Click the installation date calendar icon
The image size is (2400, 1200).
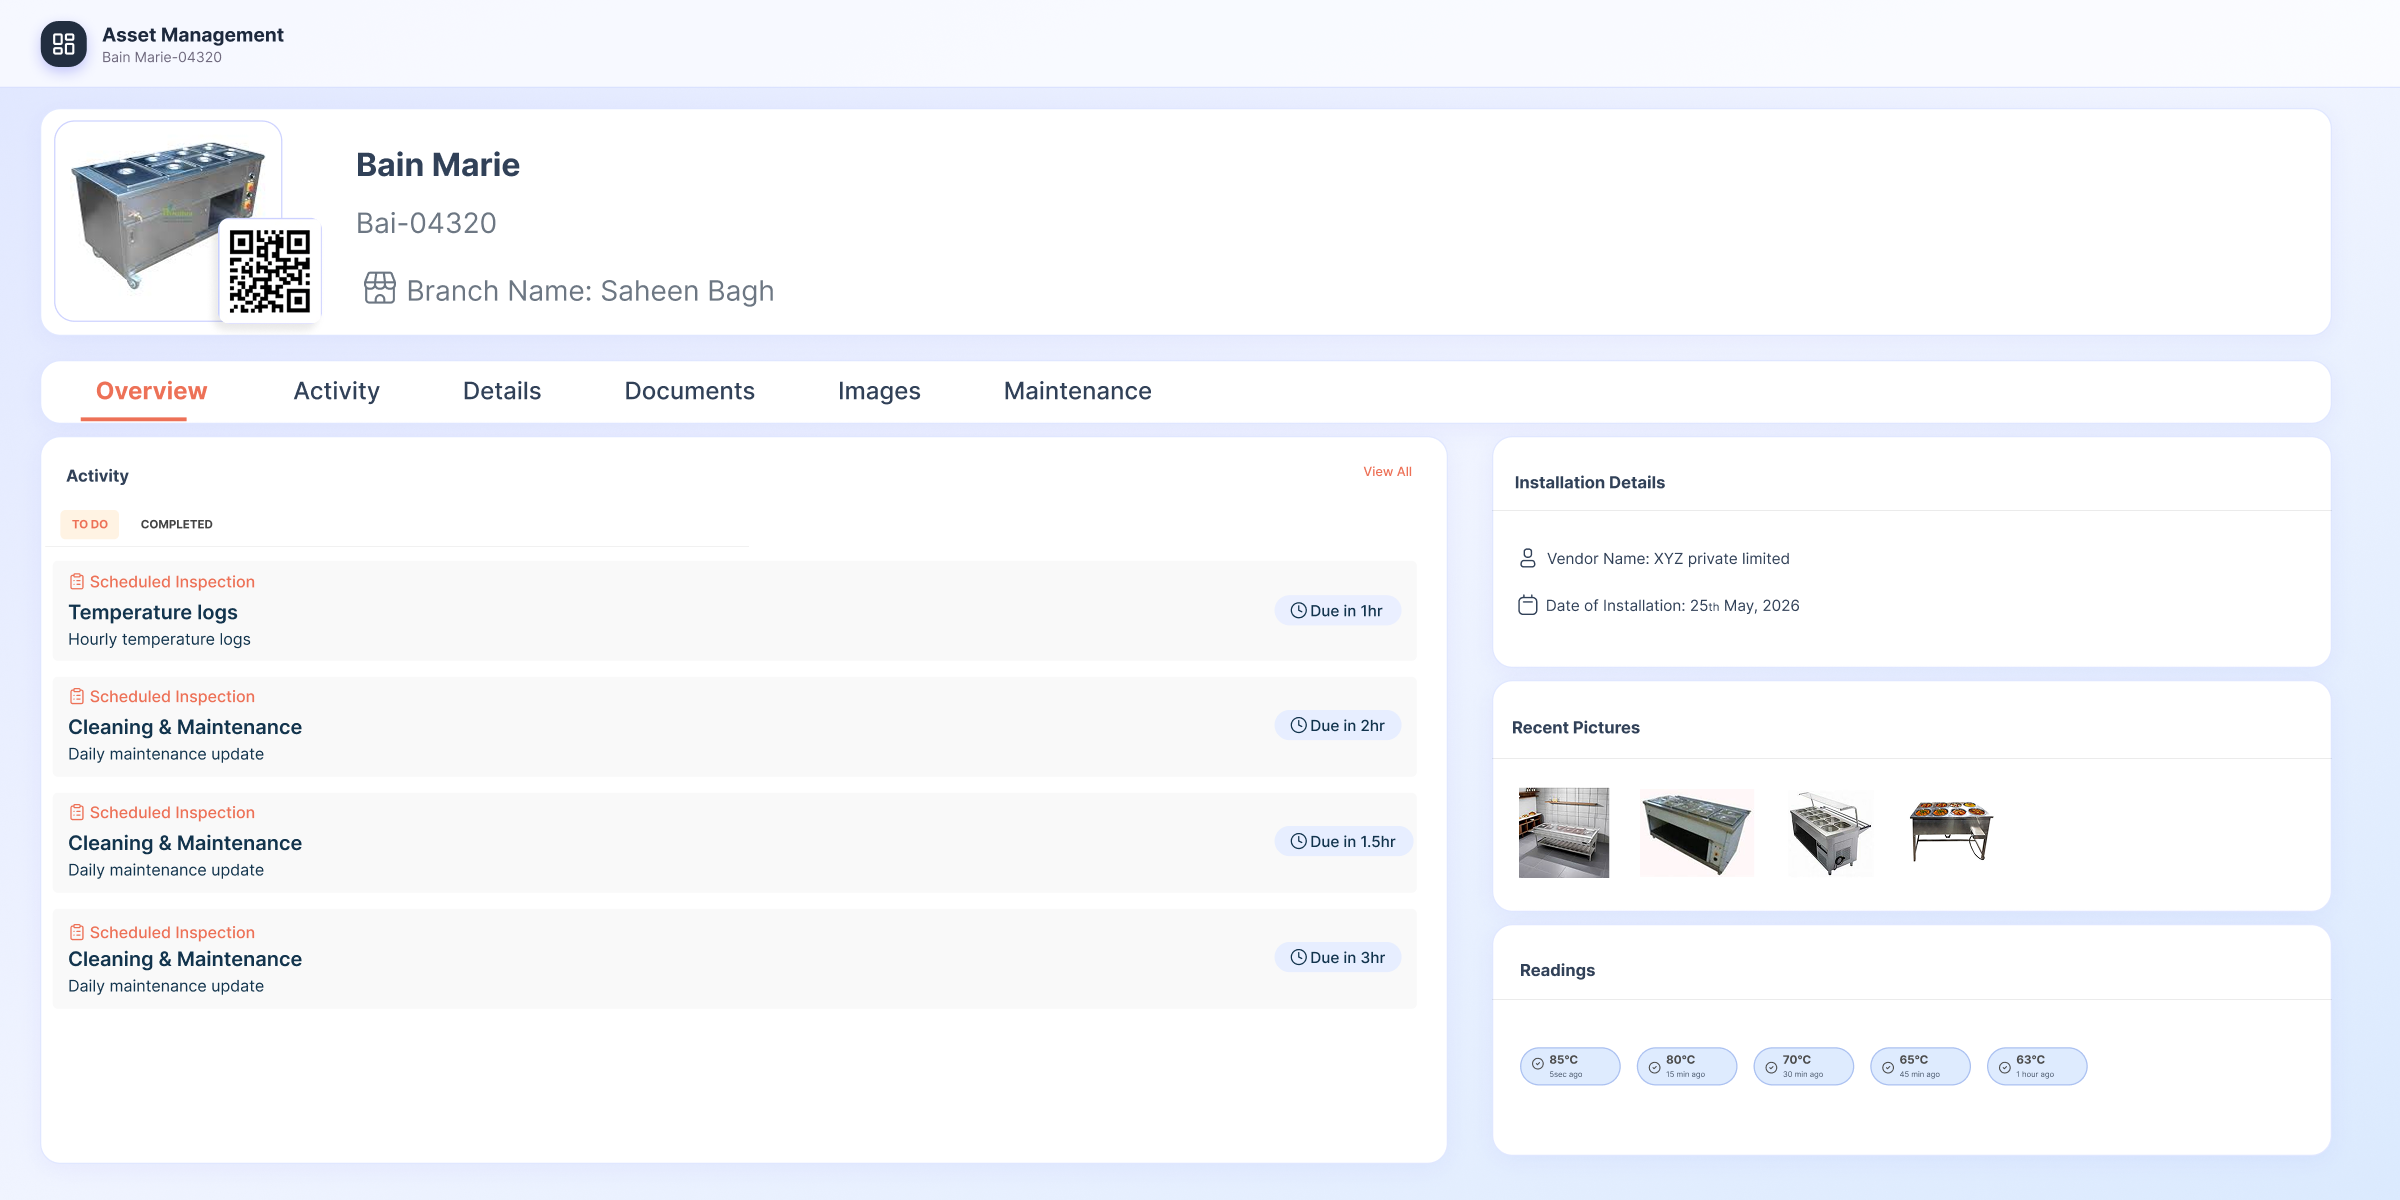(1528, 605)
